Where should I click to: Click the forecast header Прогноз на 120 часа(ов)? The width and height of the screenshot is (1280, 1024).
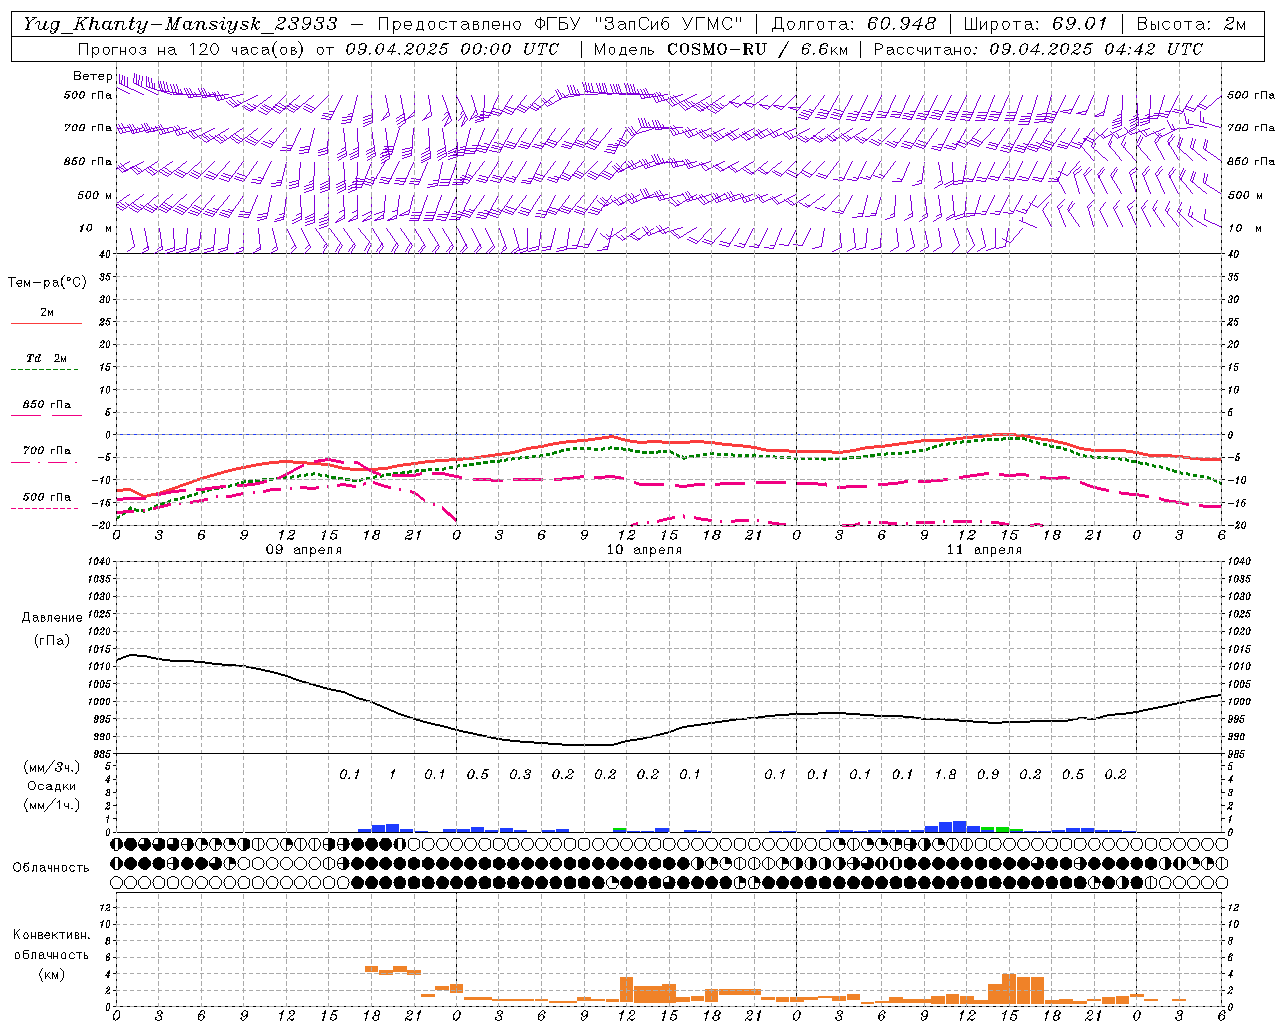click(x=192, y=49)
